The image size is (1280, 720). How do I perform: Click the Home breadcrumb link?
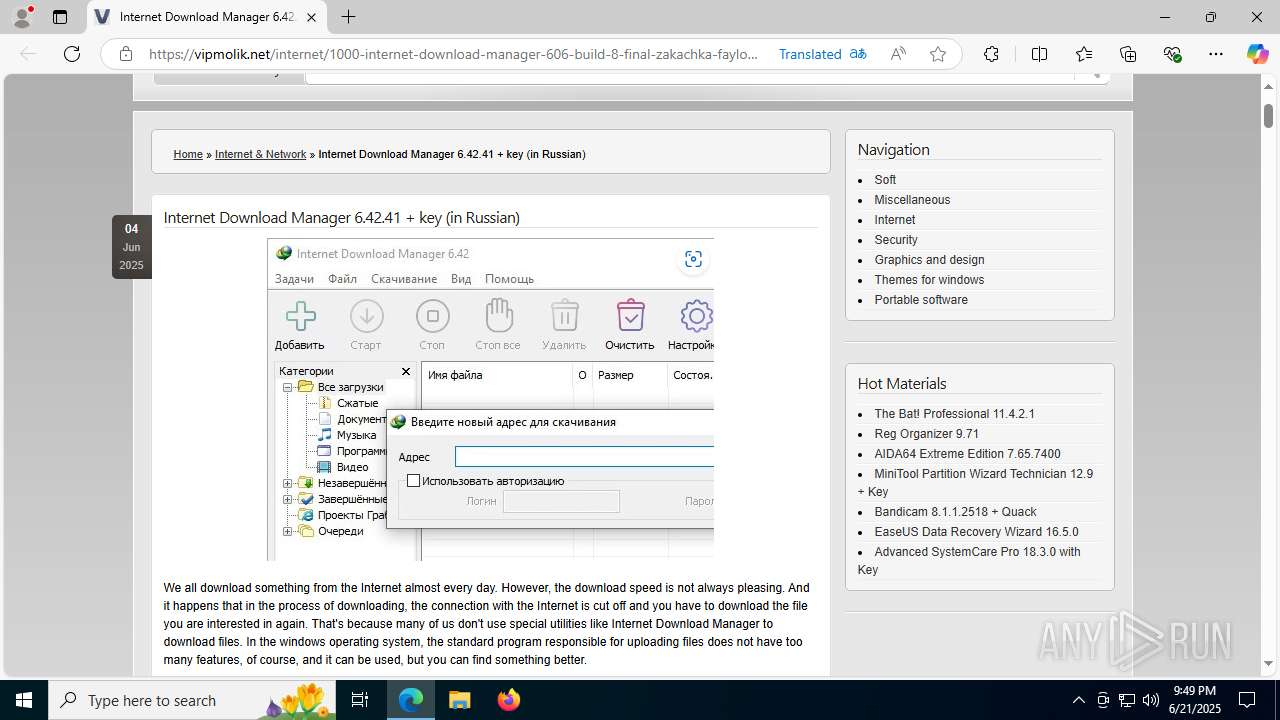click(188, 154)
